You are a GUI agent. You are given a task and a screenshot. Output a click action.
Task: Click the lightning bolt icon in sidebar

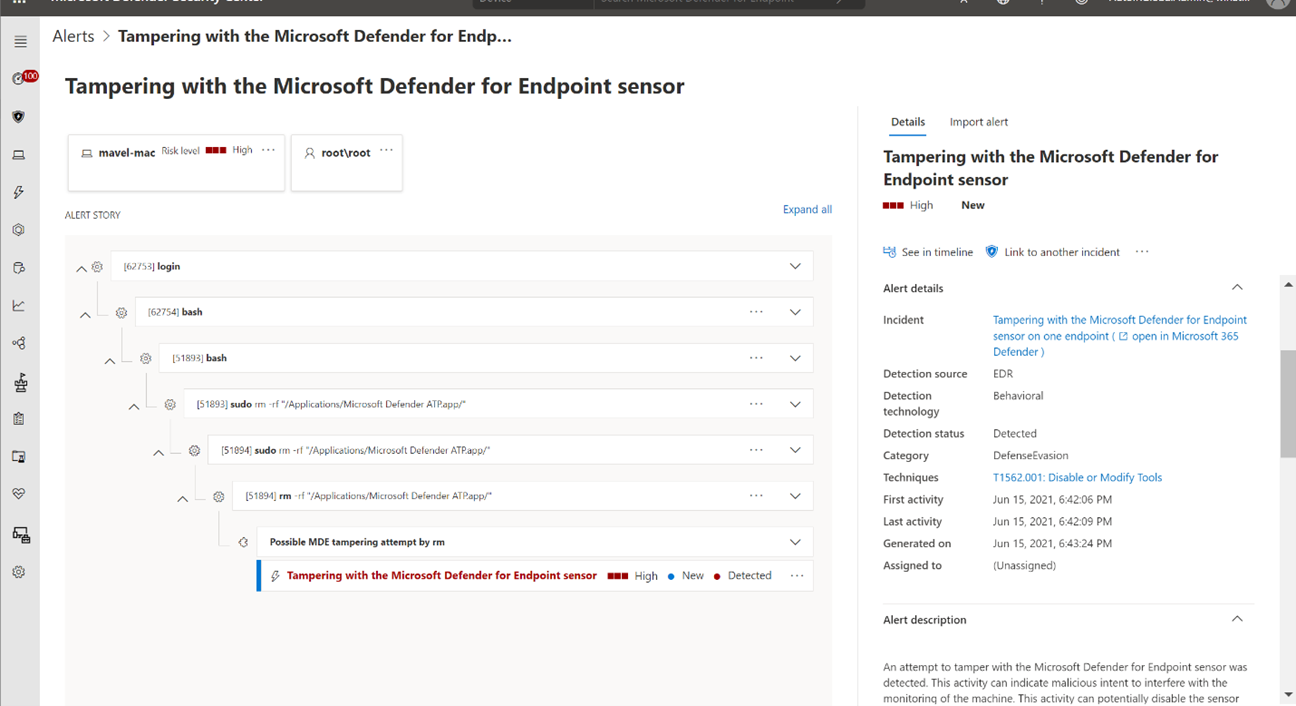point(19,193)
